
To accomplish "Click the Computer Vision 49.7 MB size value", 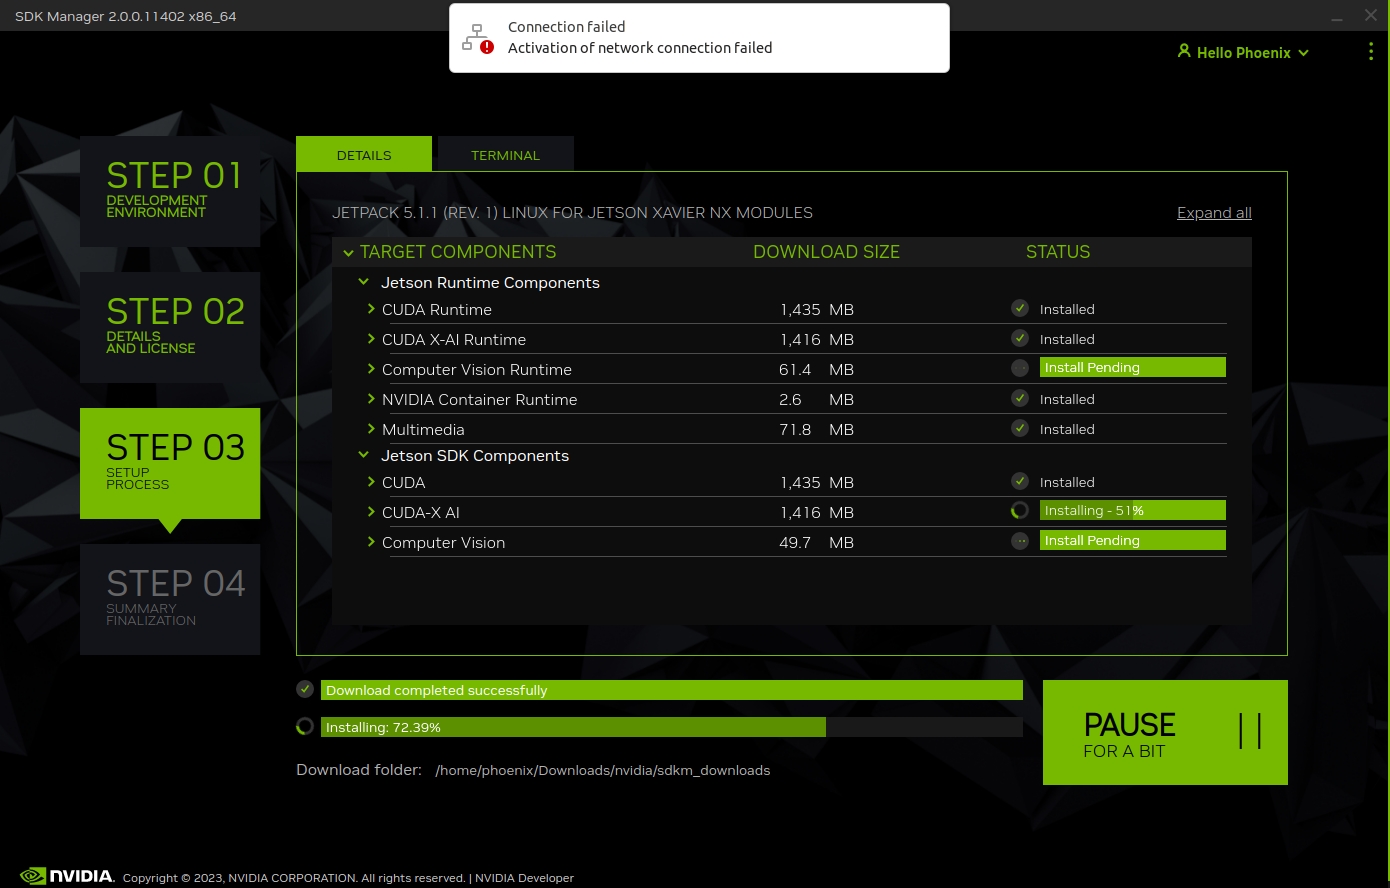I will point(816,542).
